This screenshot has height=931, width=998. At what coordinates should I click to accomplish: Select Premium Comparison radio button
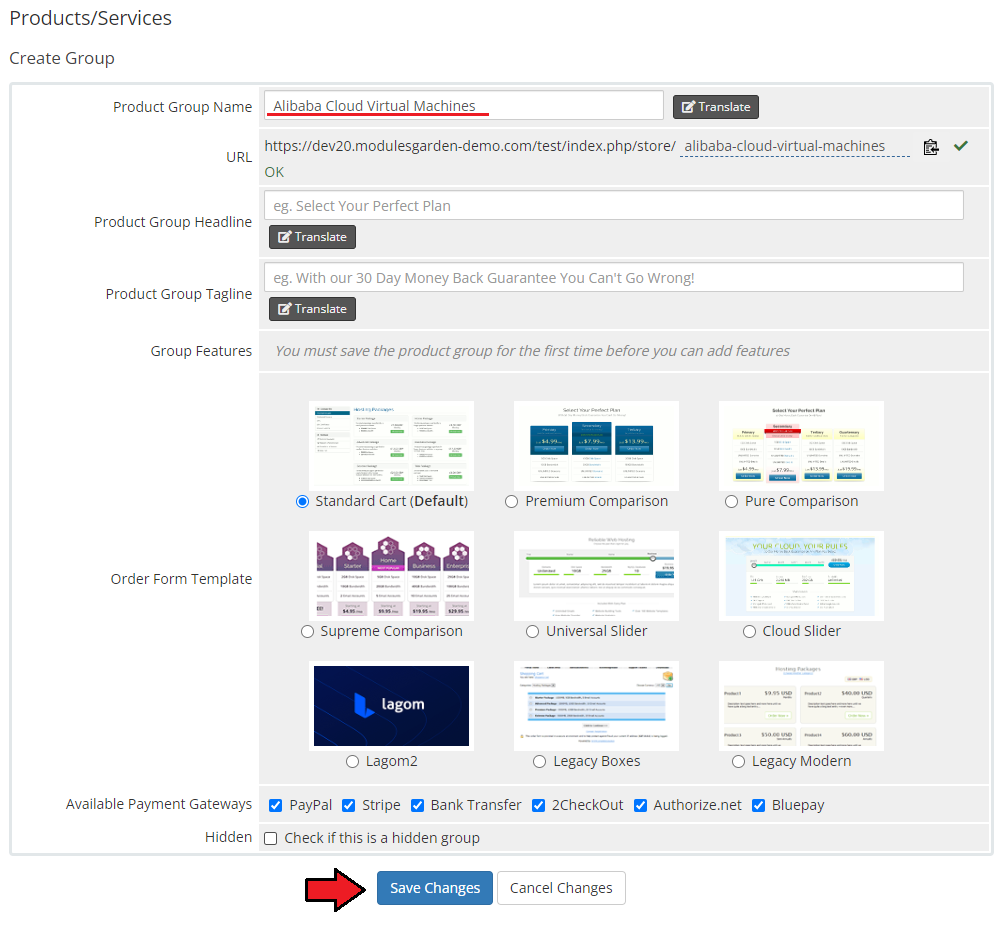(x=511, y=501)
